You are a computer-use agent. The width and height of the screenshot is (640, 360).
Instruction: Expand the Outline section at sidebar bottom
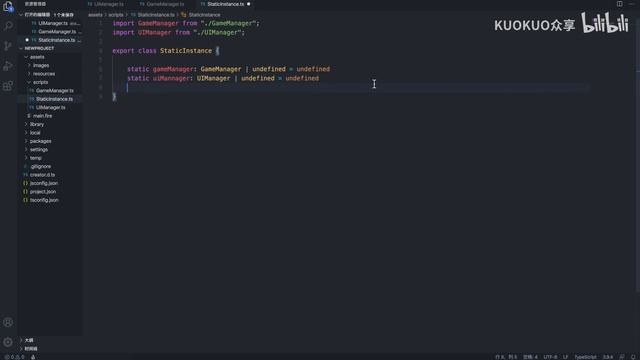coord(49,340)
